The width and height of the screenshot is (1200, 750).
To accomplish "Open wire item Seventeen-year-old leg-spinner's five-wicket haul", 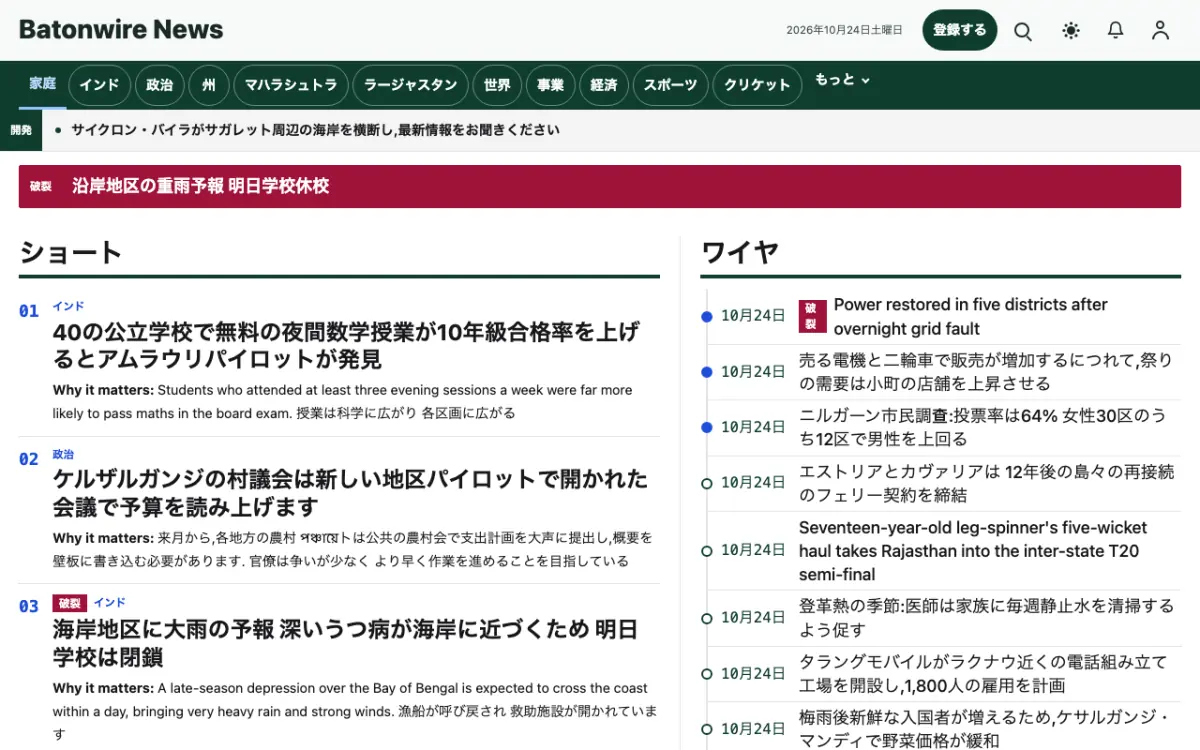I will 973,551.
